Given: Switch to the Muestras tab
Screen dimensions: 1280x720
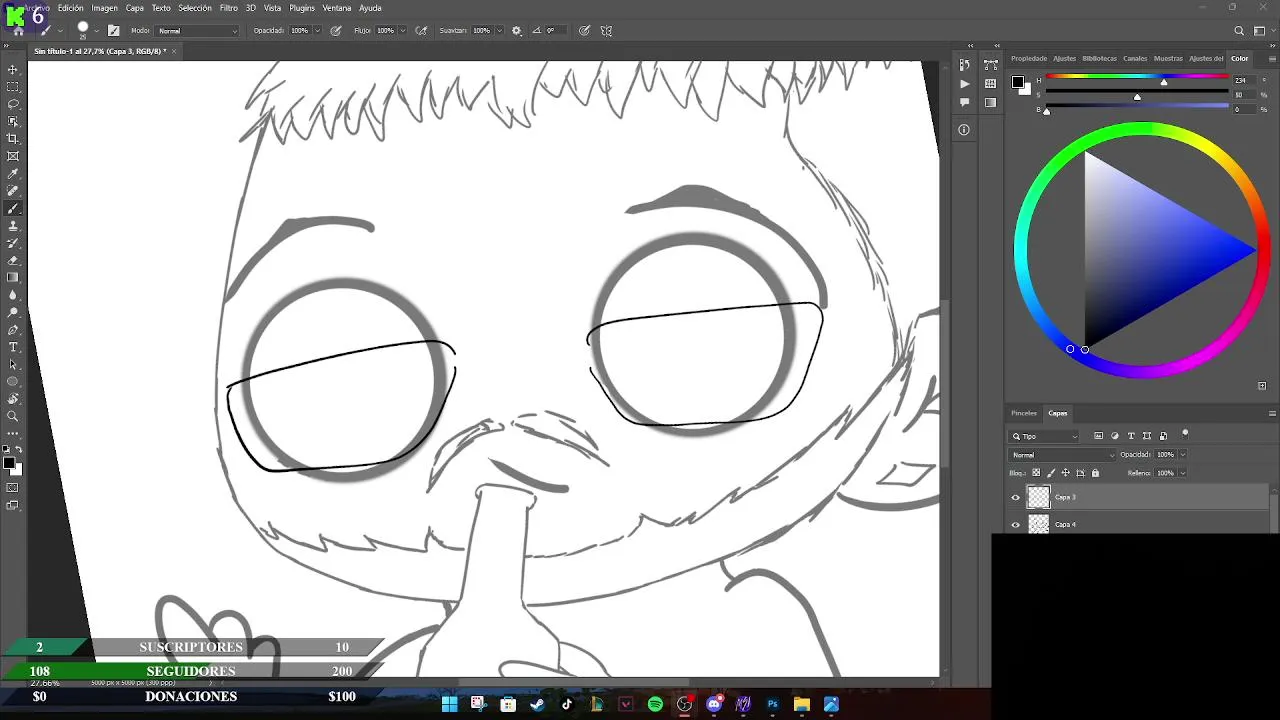Looking at the screenshot, I should pos(1168,58).
